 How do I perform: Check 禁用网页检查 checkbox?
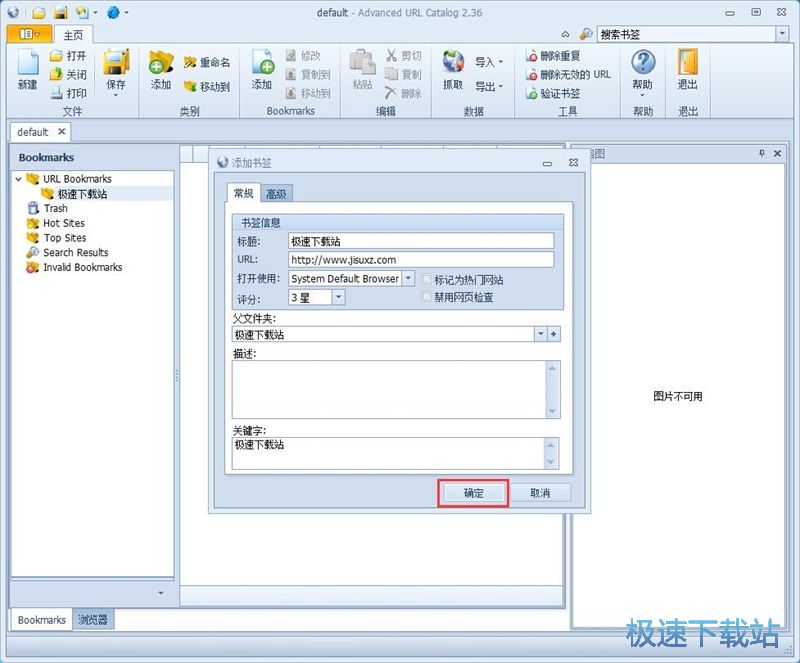coord(426,297)
